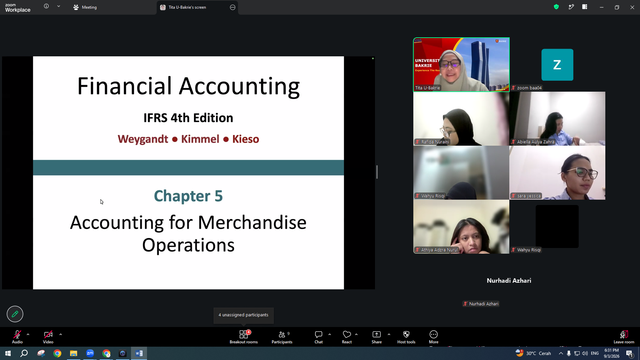Open audio options arrow next to Audio
Image resolution: width=640 pixels, height=360 pixels.
click(x=28, y=334)
